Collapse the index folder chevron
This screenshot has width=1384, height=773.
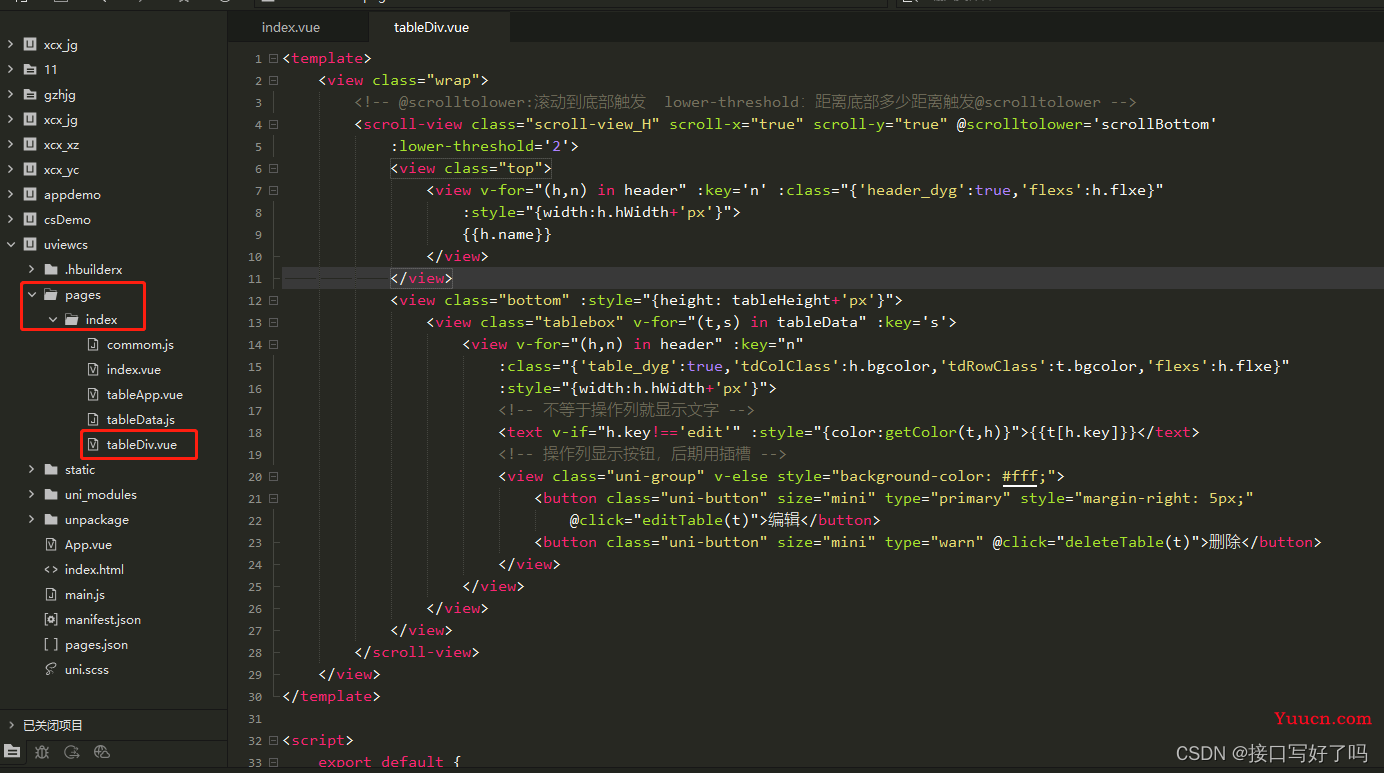pos(53,320)
